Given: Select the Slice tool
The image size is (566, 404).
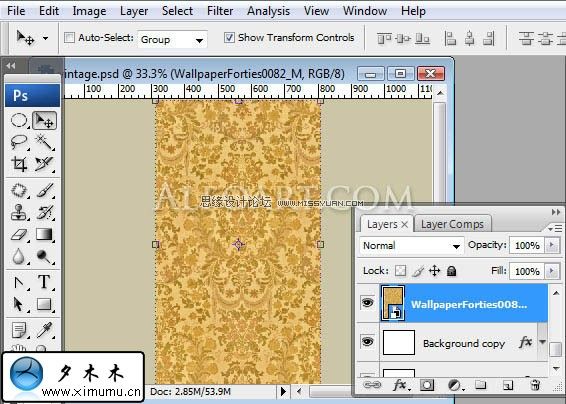Looking at the screenshot, I should tap(44, 164).
